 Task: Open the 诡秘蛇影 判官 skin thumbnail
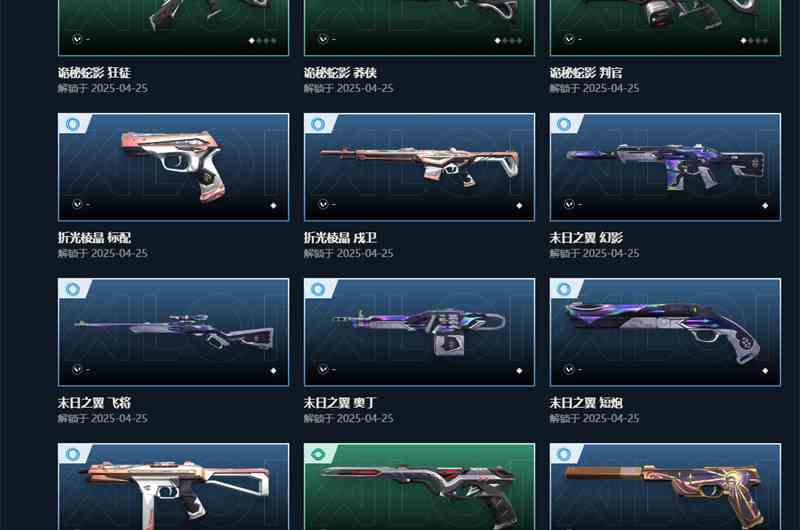(665, 28)
